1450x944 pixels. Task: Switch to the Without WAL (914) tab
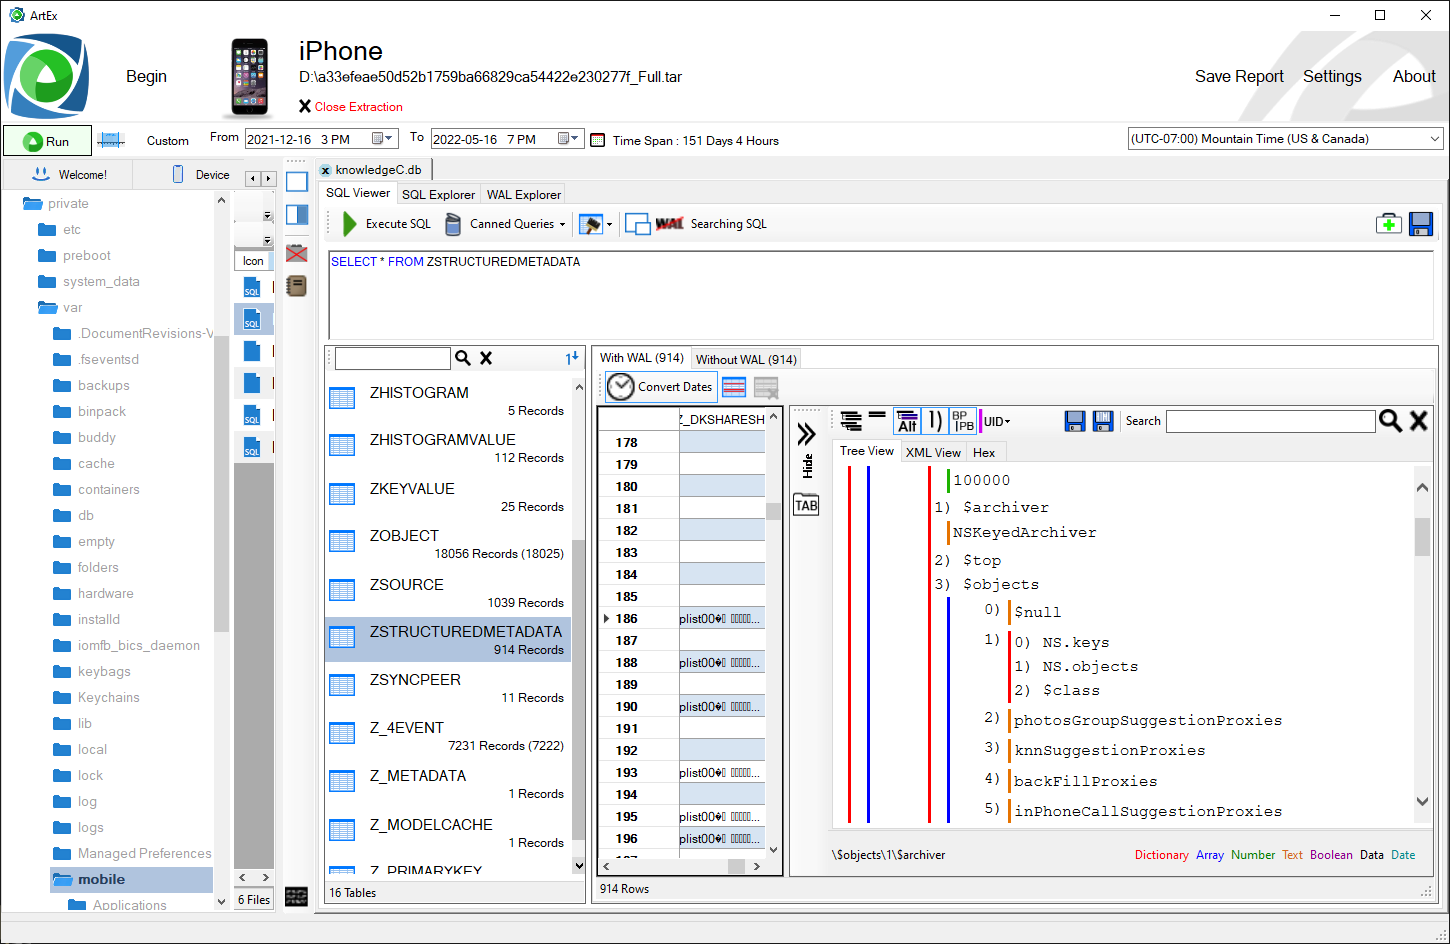coord(746,359)
